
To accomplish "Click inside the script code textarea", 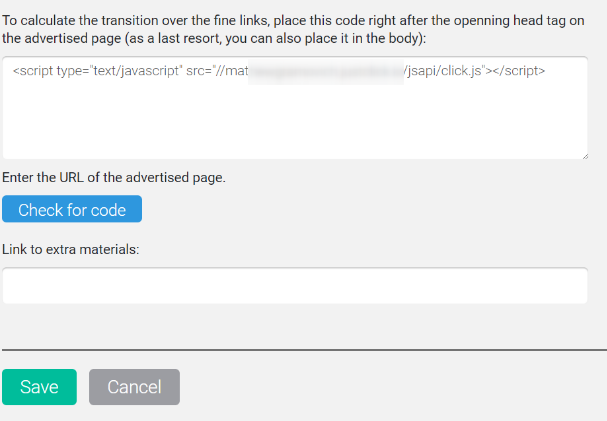I will (295, 108).
